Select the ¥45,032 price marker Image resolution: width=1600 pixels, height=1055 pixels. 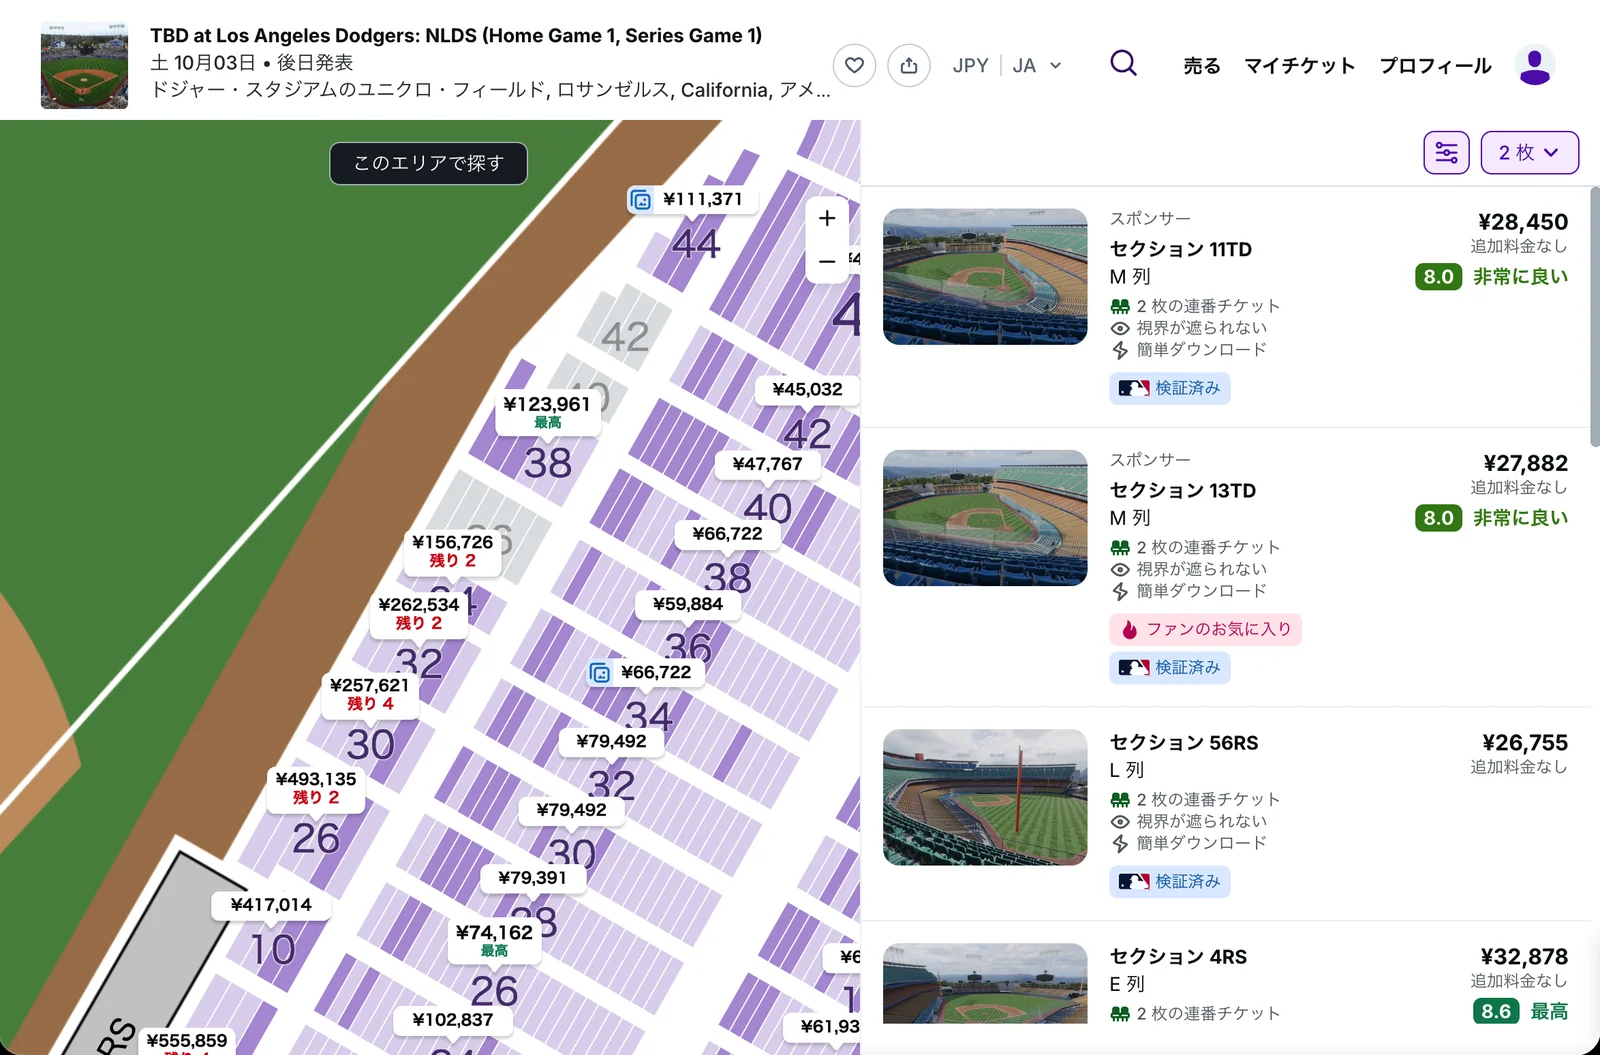(x=807, y=390)
